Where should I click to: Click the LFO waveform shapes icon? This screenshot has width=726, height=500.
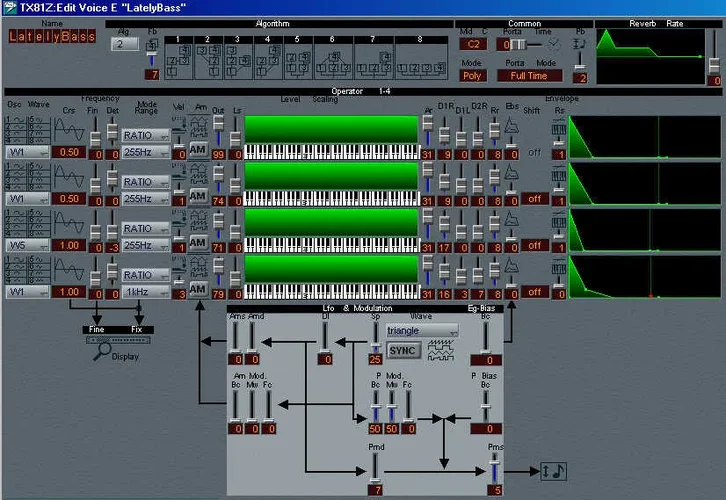pyautogui.click(x=440, y=350)
